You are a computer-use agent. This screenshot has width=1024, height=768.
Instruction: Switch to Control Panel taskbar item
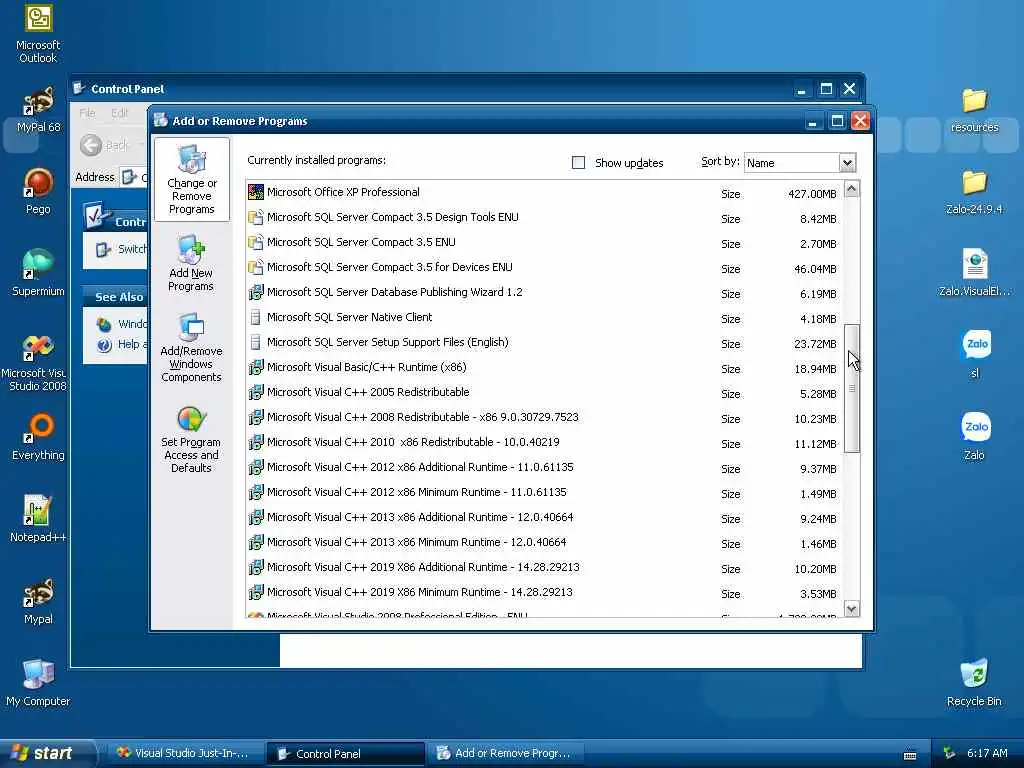[x=345, y=754]
